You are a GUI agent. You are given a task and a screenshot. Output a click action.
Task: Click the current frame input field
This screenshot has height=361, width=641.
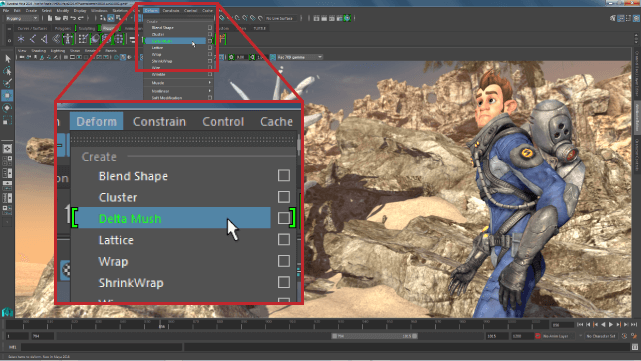point(563,325)
